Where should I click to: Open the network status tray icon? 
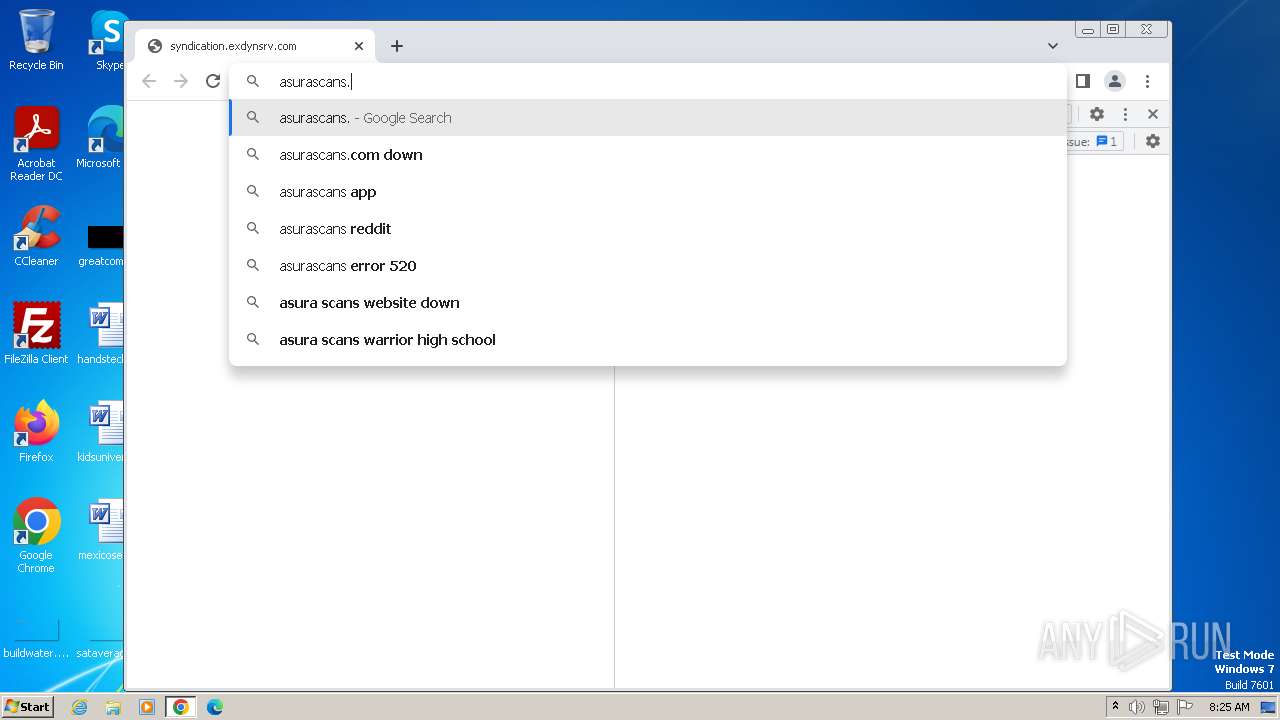point(1161,707)
